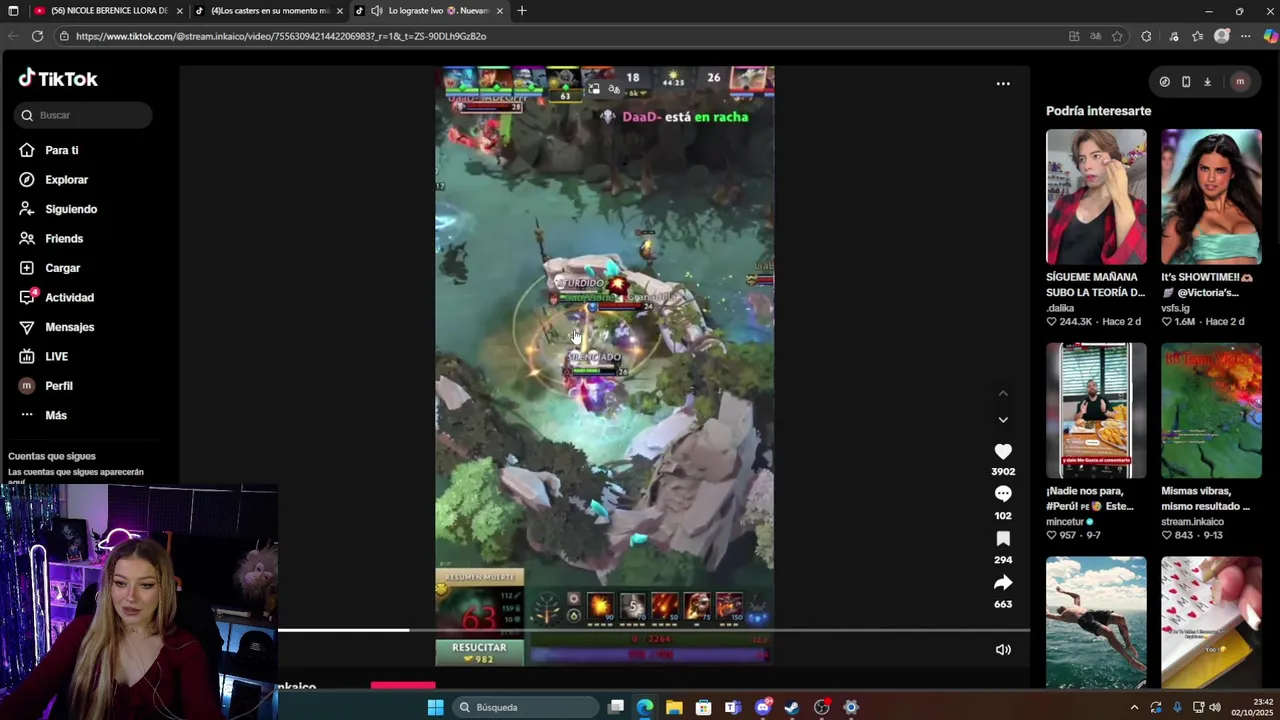Viewport: 1280px width, 720px height.
Task: Open the media control music icon in toolbar
Action: [x=1175, y=36]
